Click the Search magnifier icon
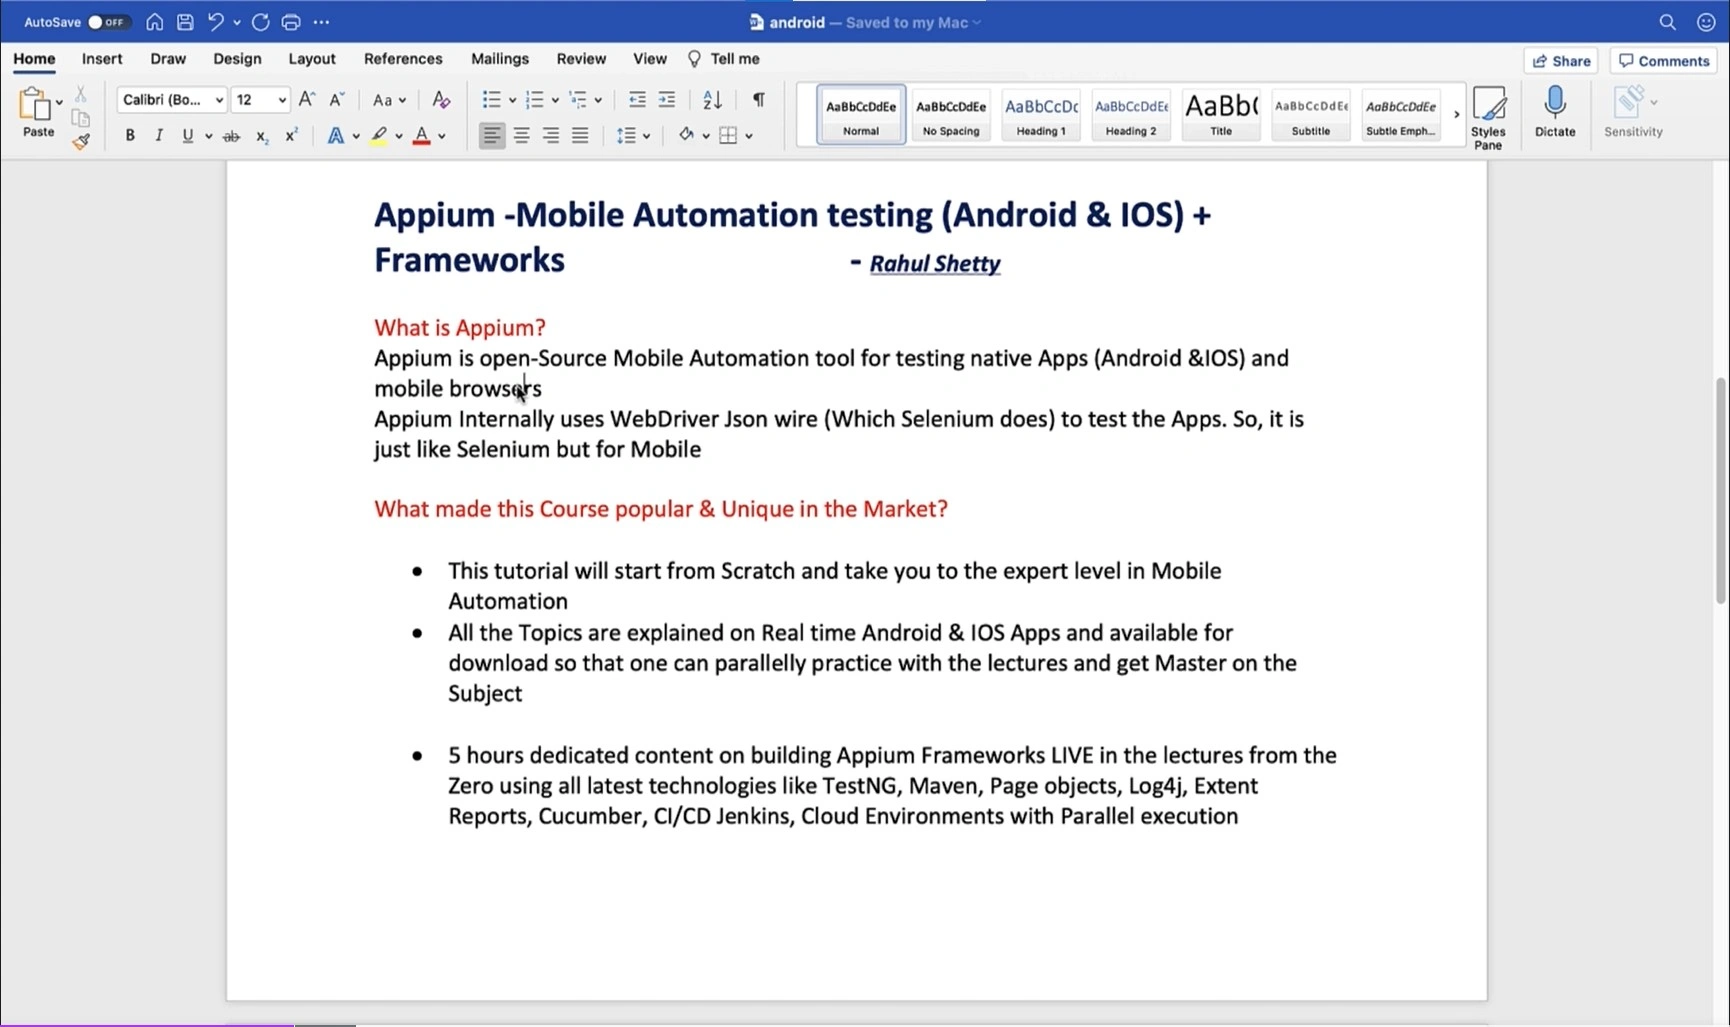Screen dimensions: 1730x1027 1667,22
